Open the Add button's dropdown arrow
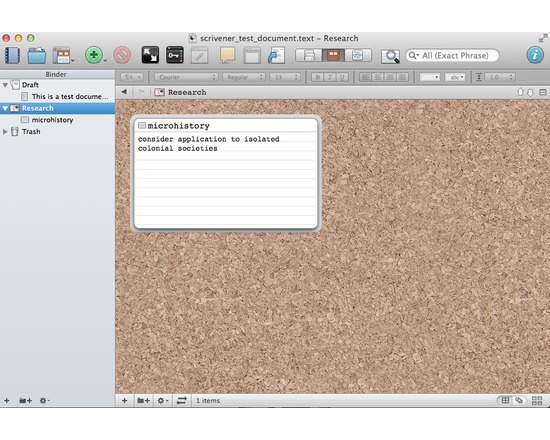Screen dimensions: 550x440 tap(105, 61)
